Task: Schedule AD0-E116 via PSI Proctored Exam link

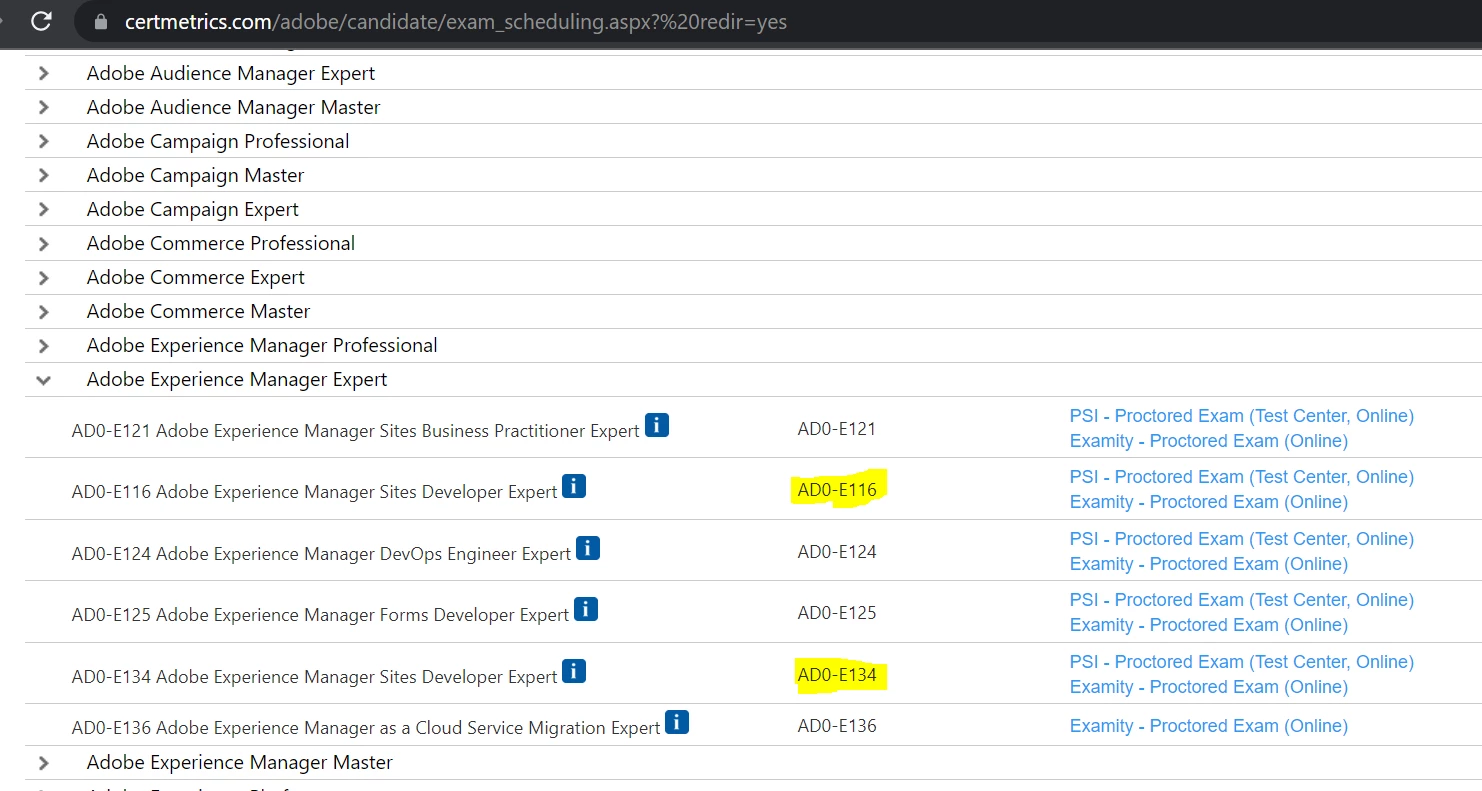Action: click(1242, 477)
